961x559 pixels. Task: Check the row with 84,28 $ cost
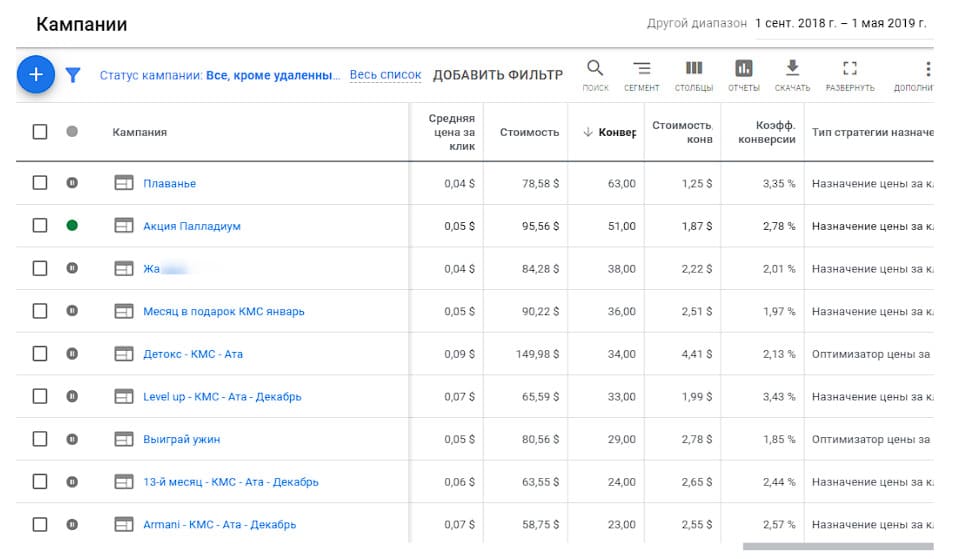point(40,268)
